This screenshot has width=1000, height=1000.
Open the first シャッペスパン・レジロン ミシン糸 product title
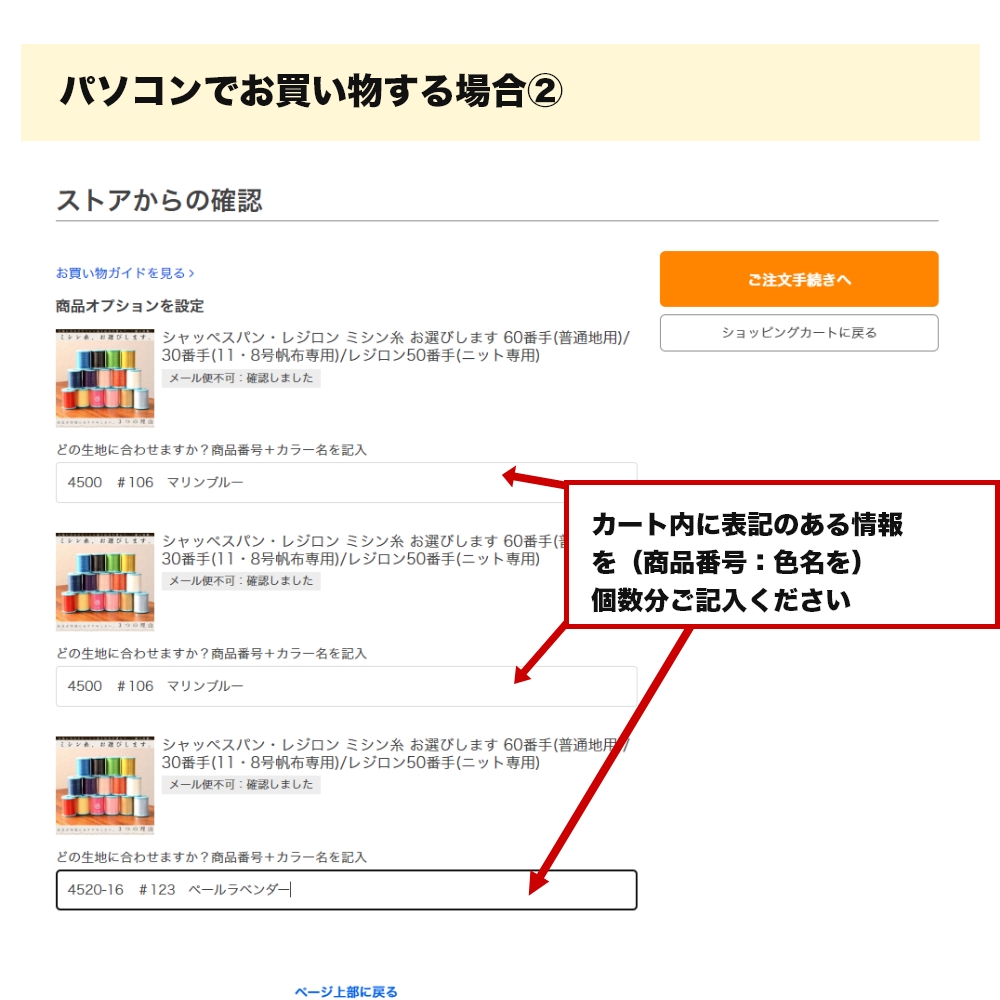pos(395,346)
